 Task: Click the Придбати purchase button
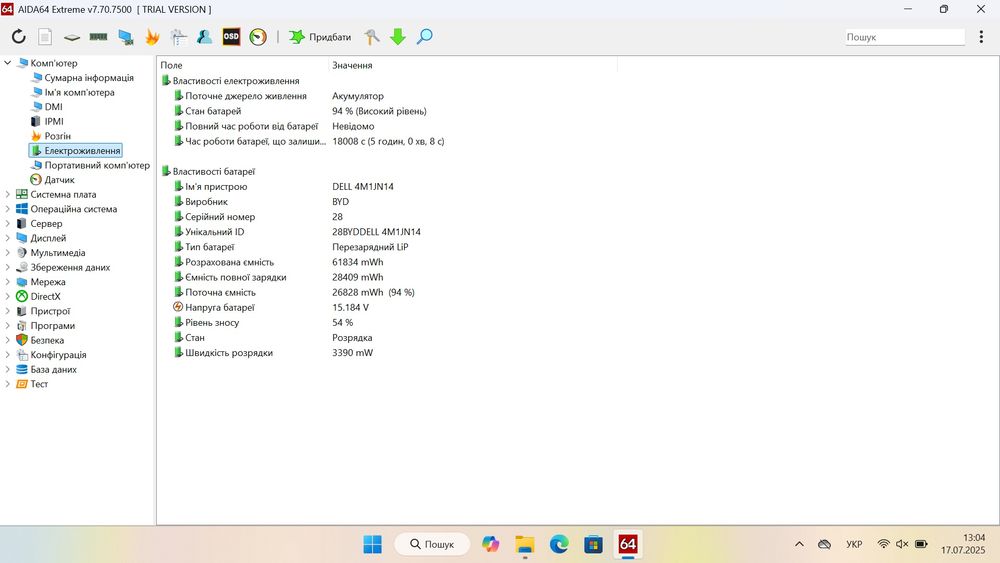click(320, 37)
